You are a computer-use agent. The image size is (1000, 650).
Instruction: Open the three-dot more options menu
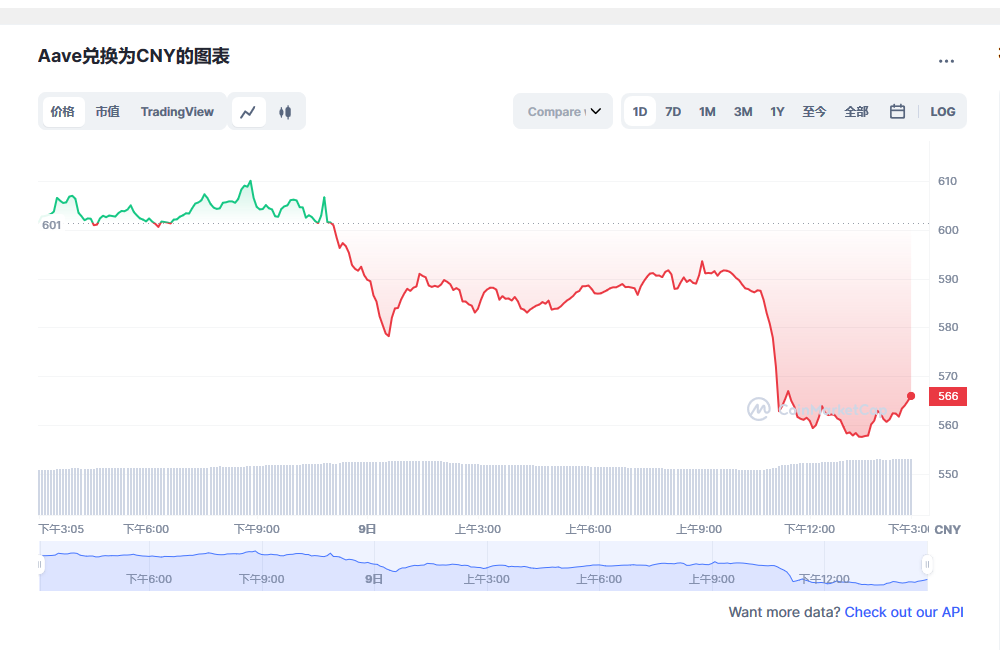click(946, 61)
